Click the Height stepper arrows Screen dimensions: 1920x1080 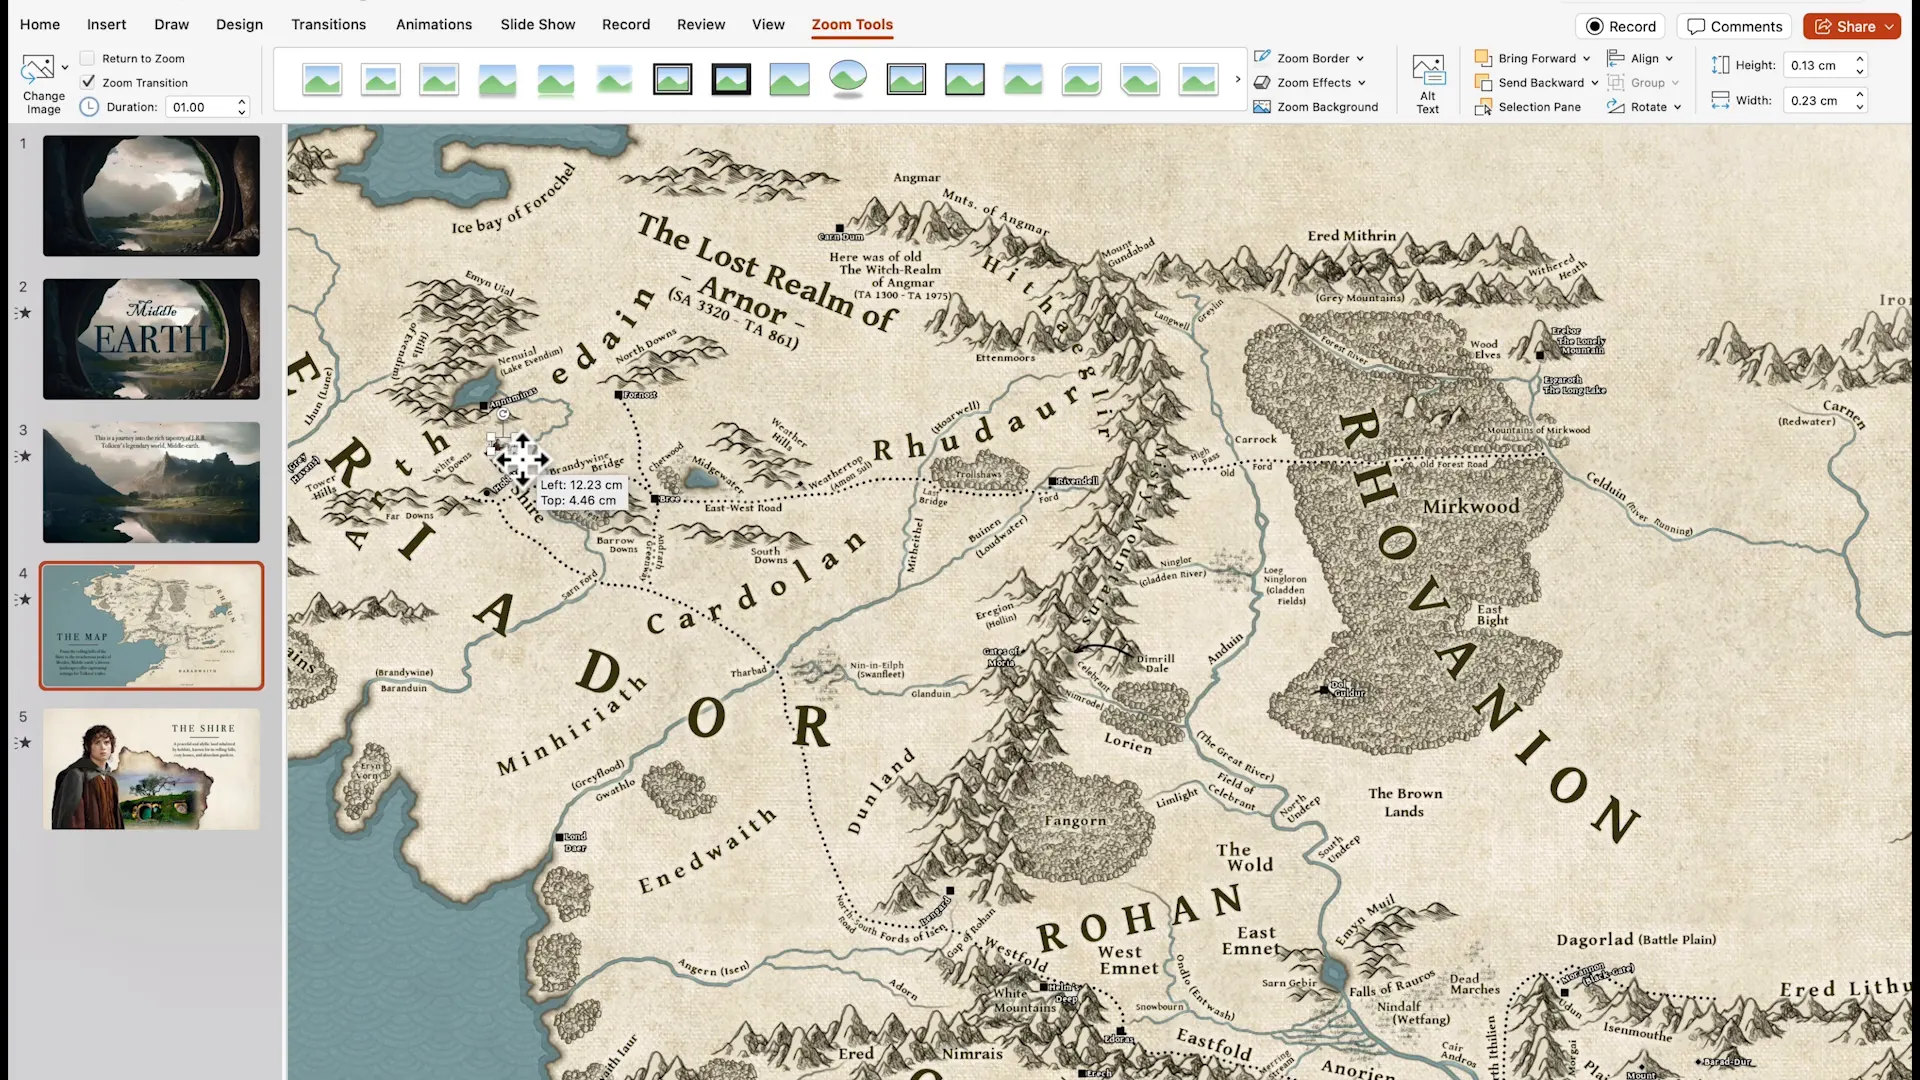tap(1860, 65)
